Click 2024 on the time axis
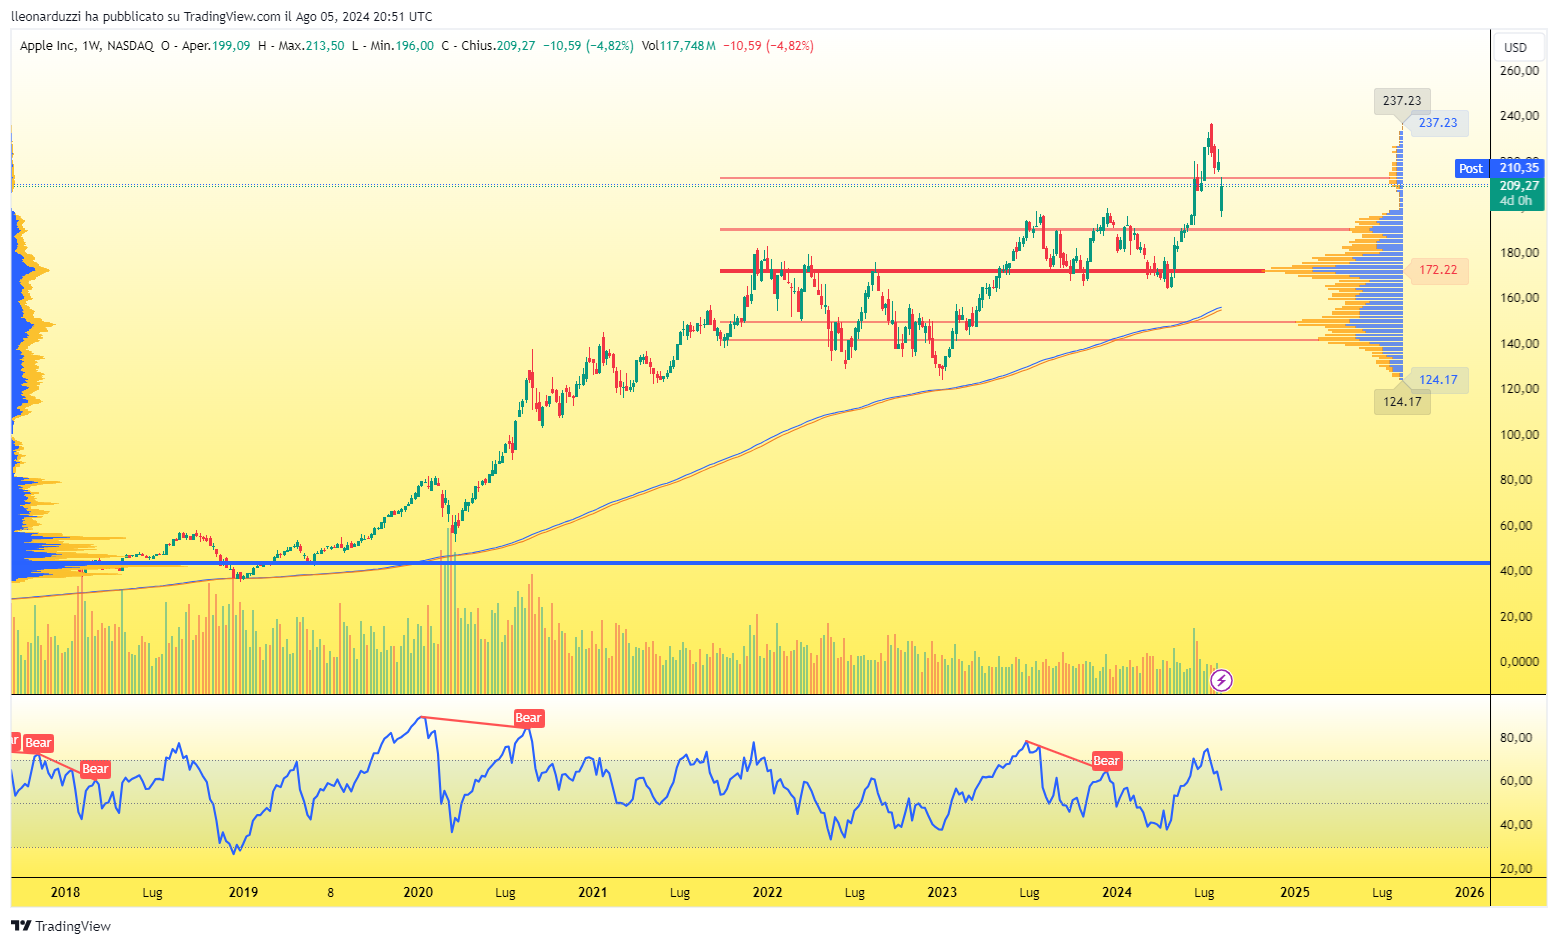The height and width of the screenshot is (944, 1558). coord(1117,893)
